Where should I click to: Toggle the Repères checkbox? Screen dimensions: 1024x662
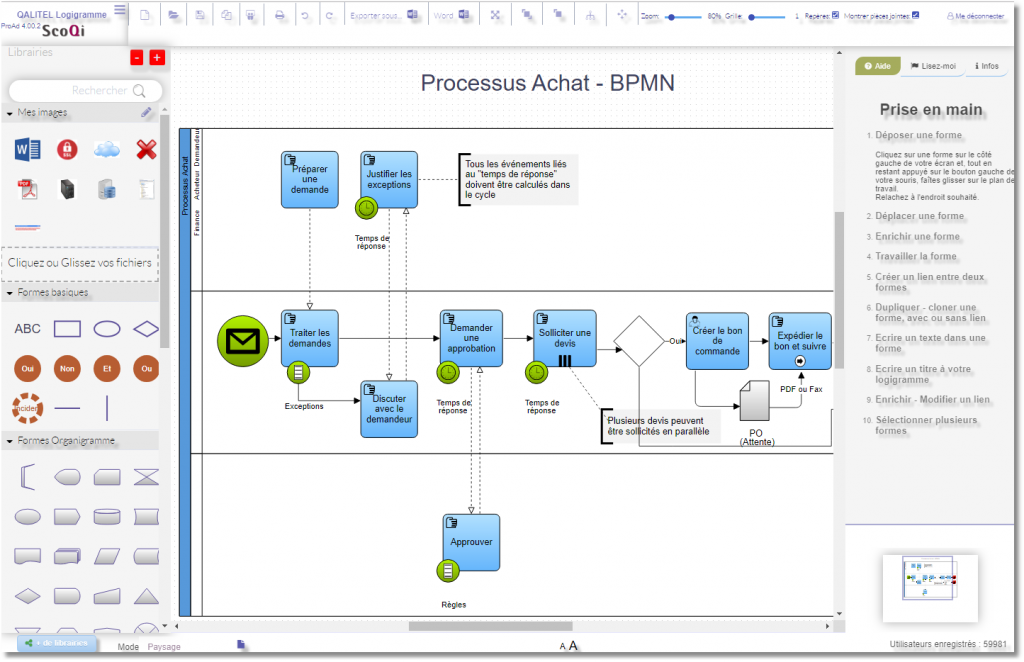(836, 16)
